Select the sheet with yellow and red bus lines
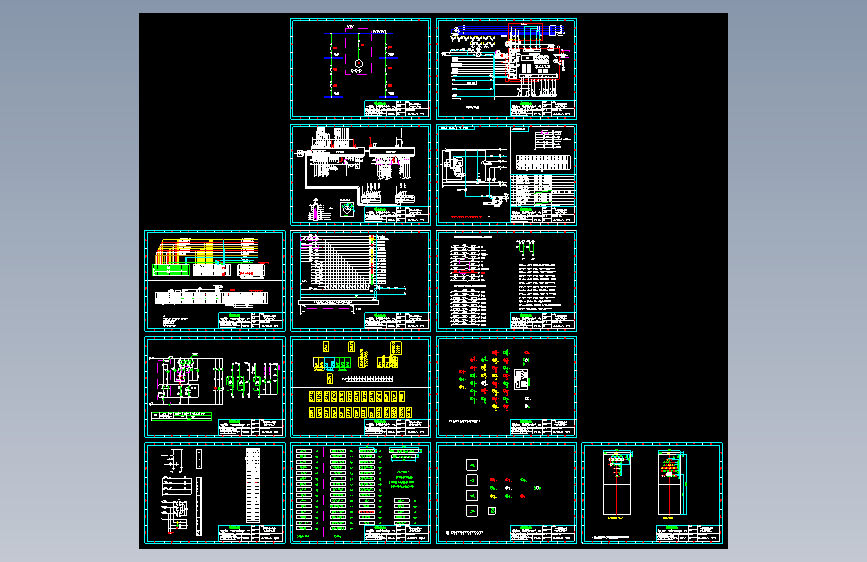 coord(215,281)
